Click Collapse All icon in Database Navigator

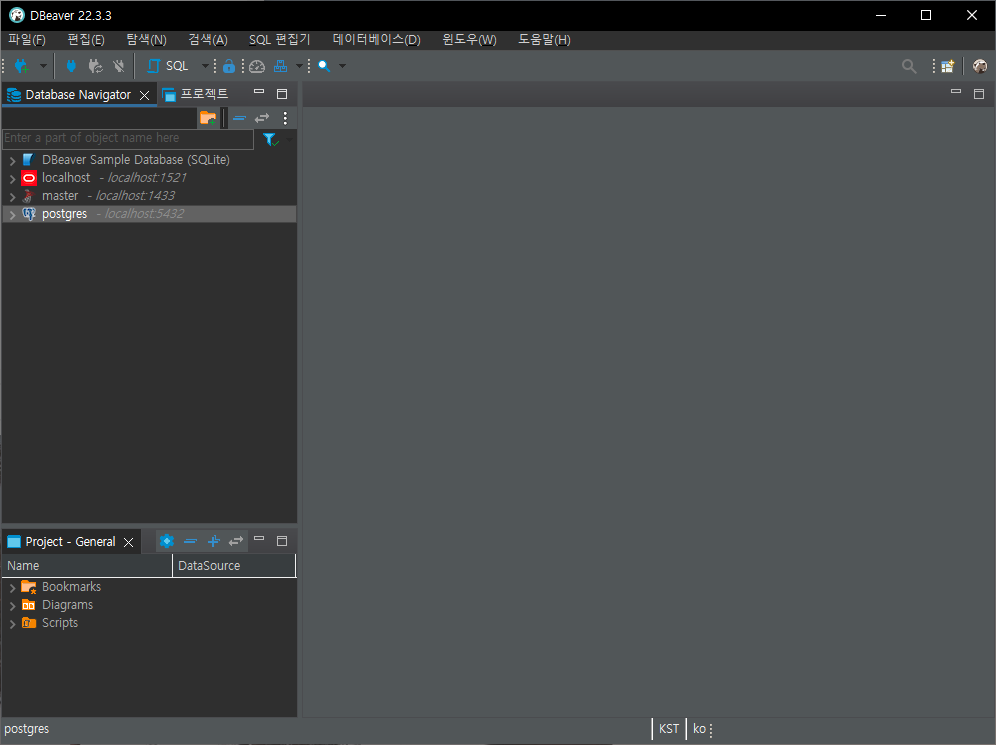239,118
